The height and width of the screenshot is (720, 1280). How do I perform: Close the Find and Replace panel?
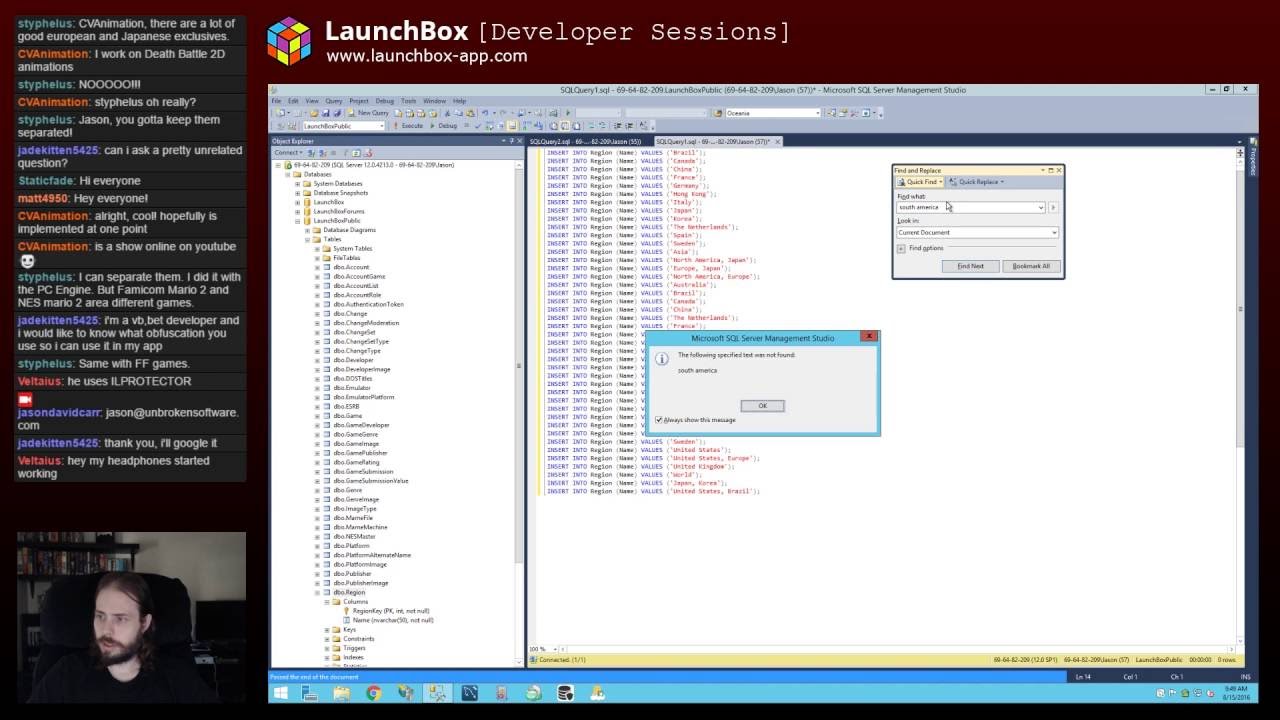1059,170
